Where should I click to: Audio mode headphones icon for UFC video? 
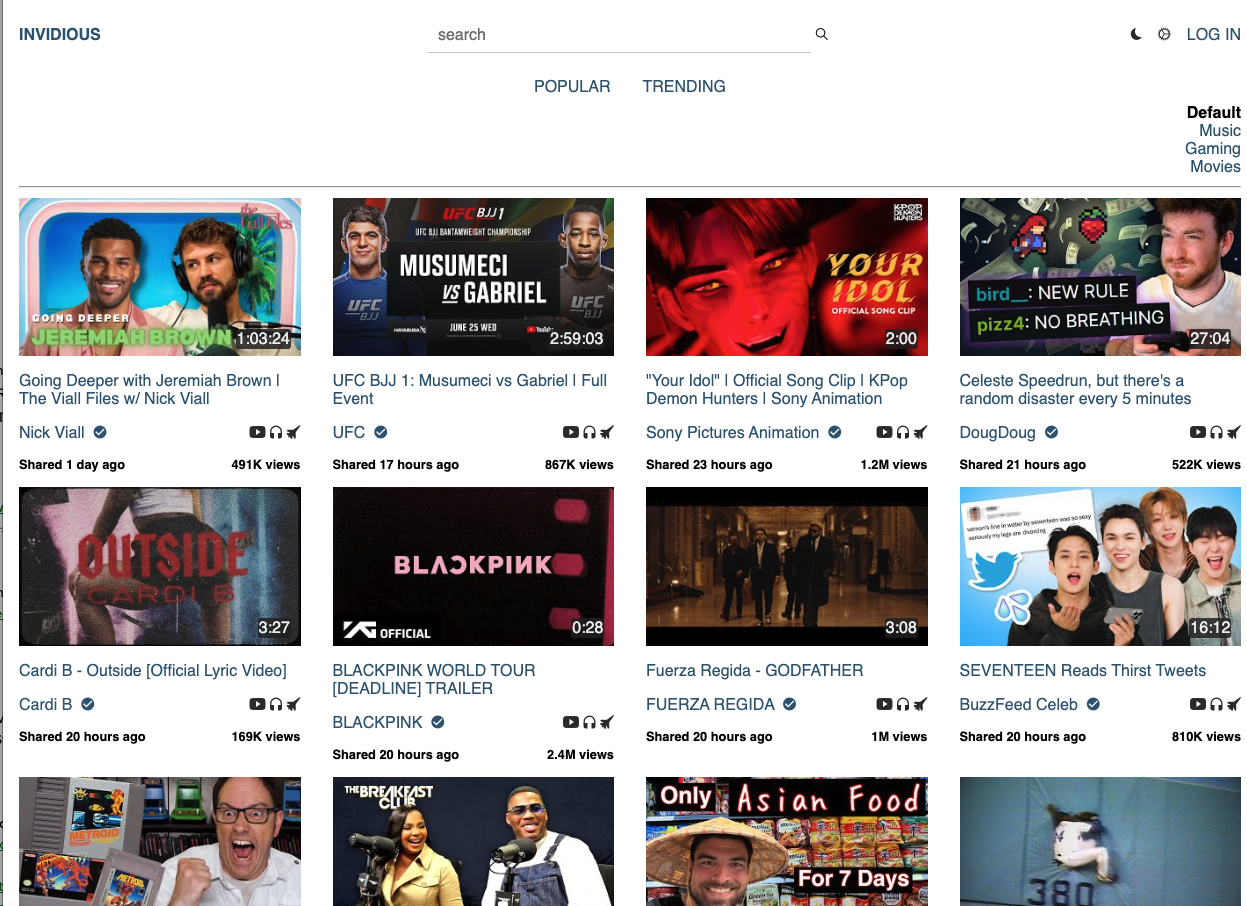590,432
